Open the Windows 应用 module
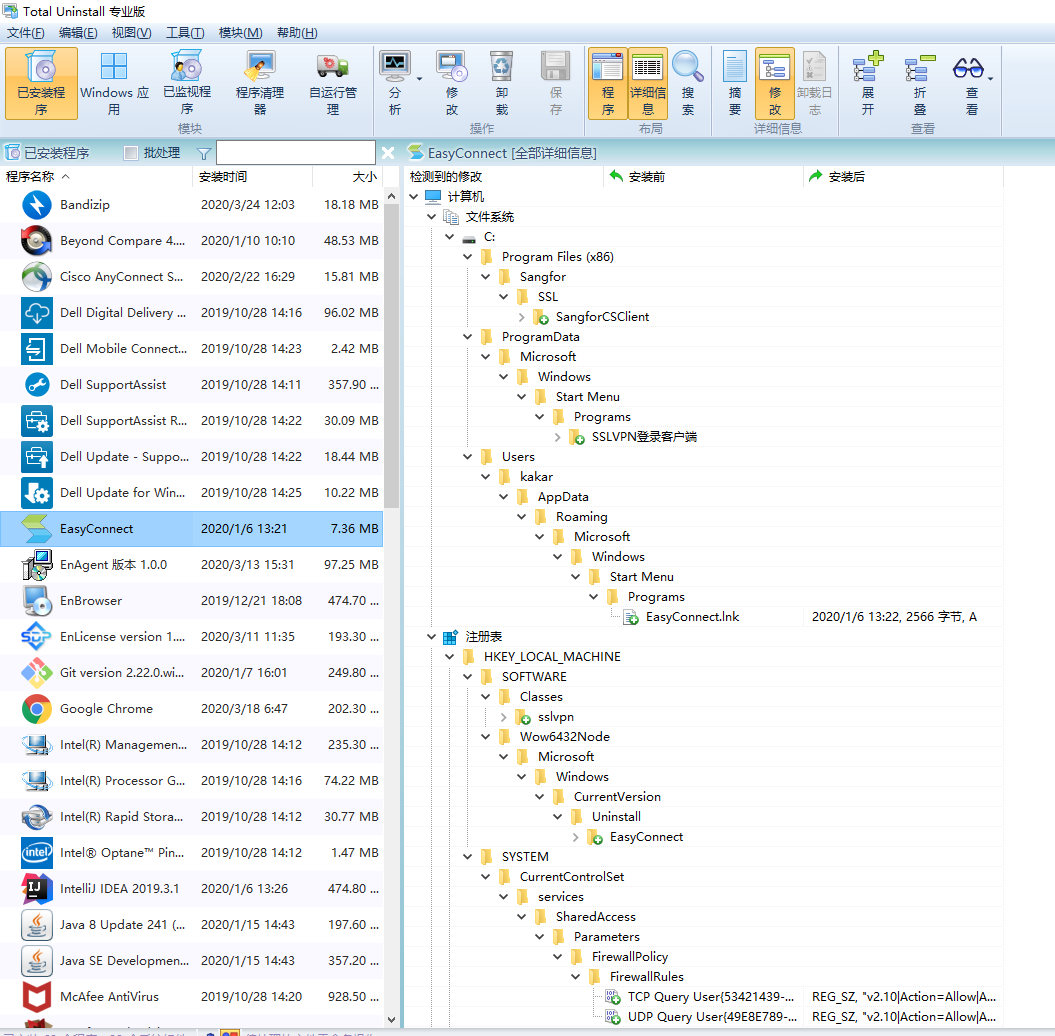Image resolution: width=1055 pixels, height=1036 pixels. point(113,83)
